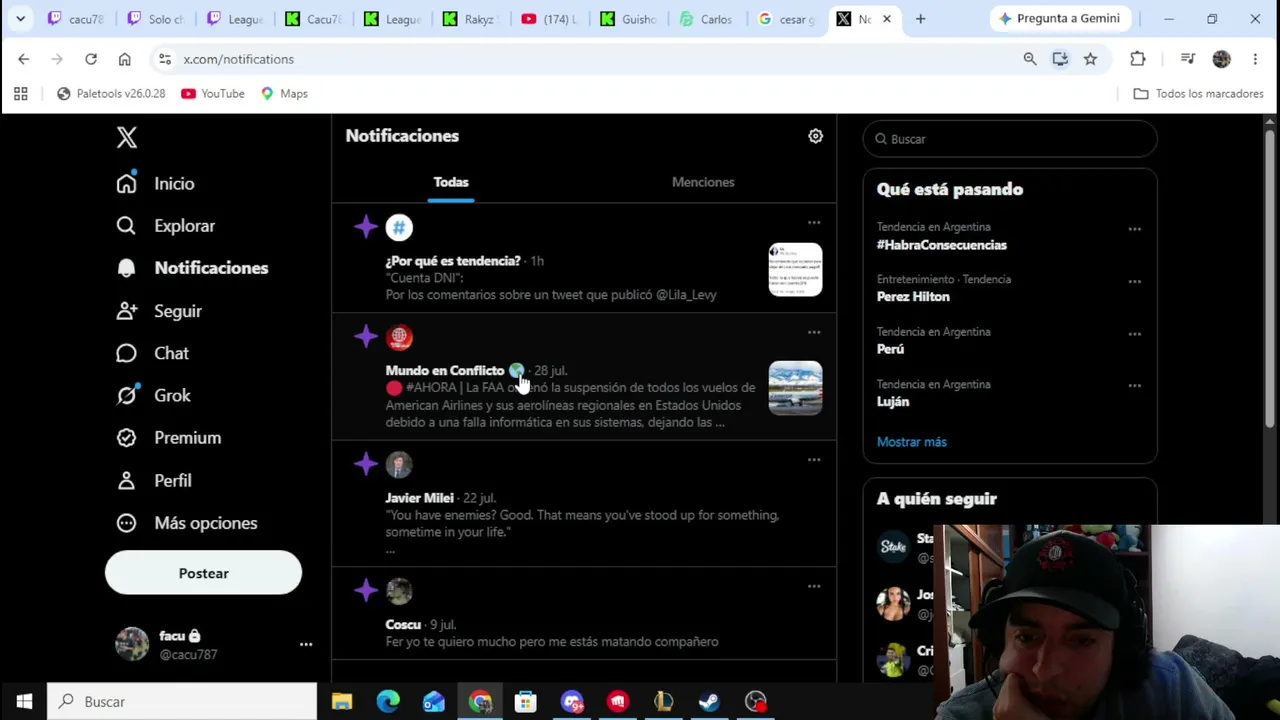Viewport: 1280px width, 720px height.
Task: Click Mostrar más under trends
Action: (x=911, y=442)
